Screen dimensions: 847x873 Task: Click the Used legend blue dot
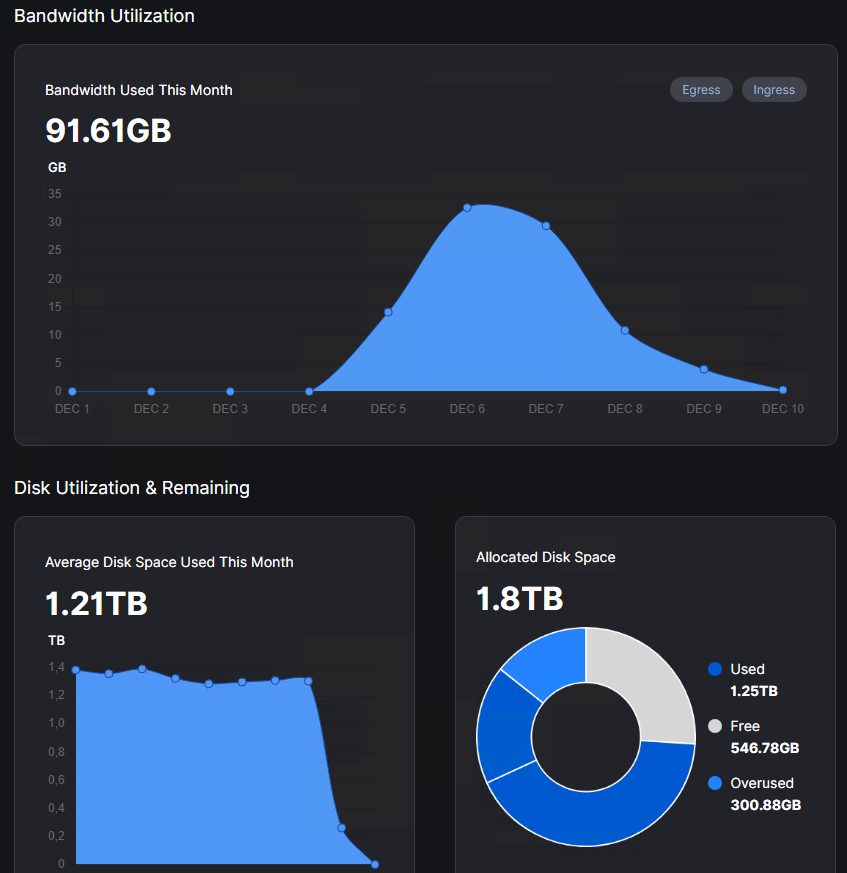(x=715, y=669)
